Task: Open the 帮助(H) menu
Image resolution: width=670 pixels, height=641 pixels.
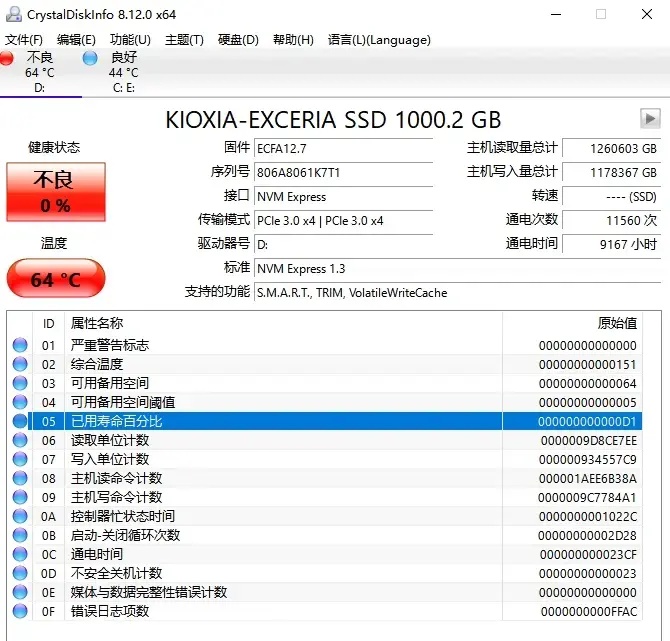Action: pos(293,40)
